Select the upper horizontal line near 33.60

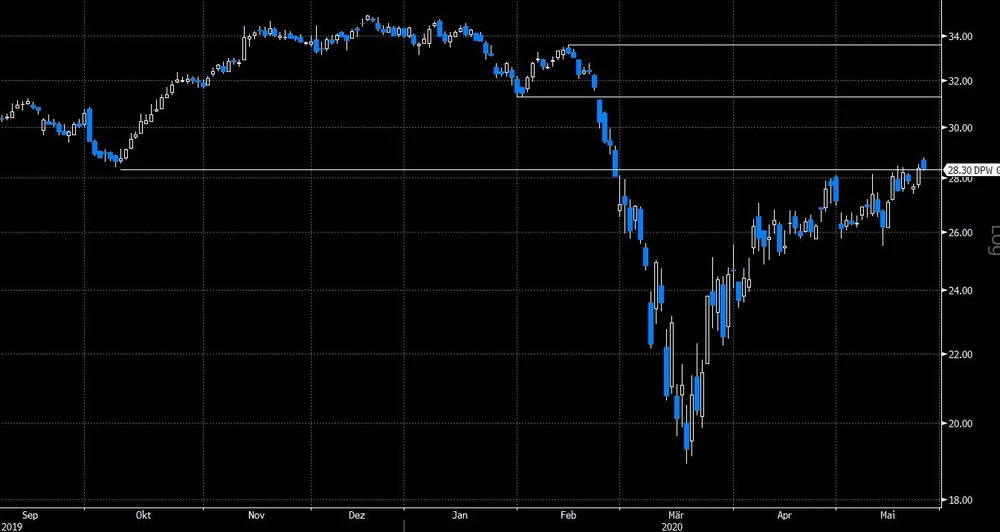(x=760, y=45)
